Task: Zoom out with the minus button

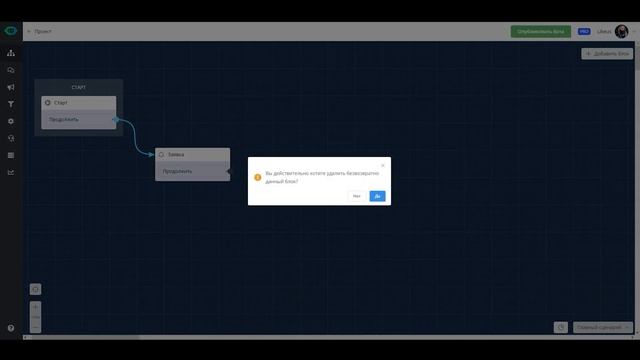Action: coord(36,327)
